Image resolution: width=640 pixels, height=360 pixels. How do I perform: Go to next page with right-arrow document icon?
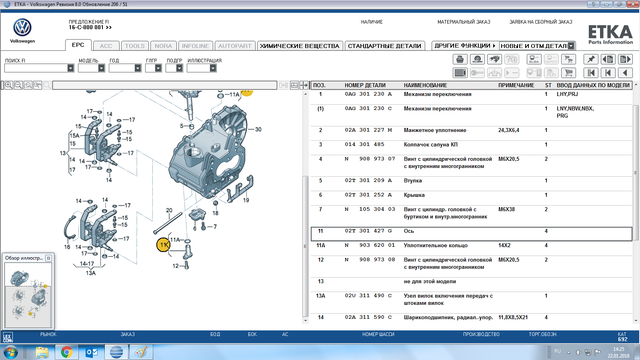(625, 60)
